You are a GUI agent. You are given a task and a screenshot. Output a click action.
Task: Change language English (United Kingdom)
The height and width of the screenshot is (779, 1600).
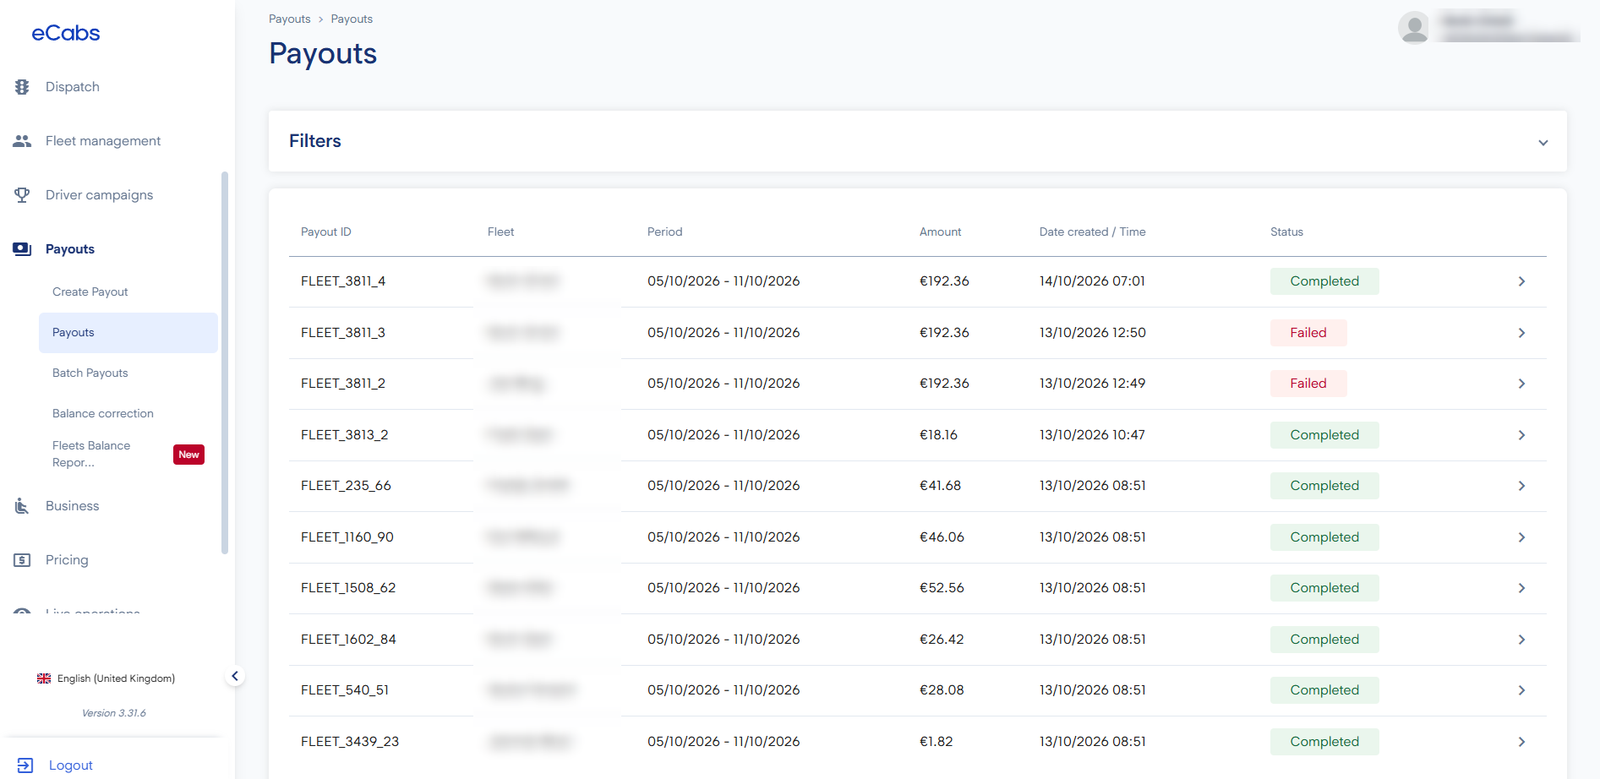point(116,678)
